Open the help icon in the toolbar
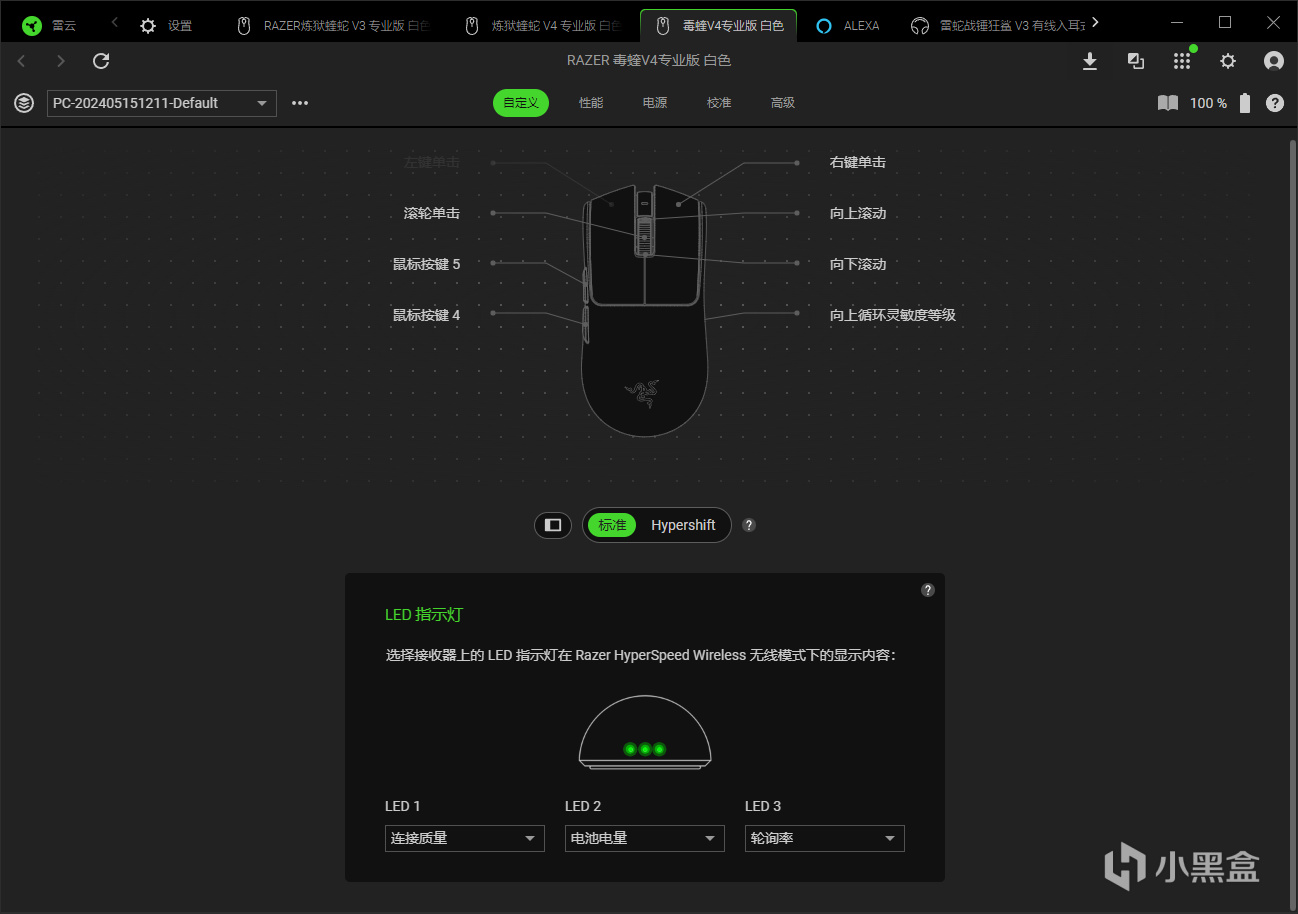This screenshot has height=914, width=1298. coord(1275,103)
